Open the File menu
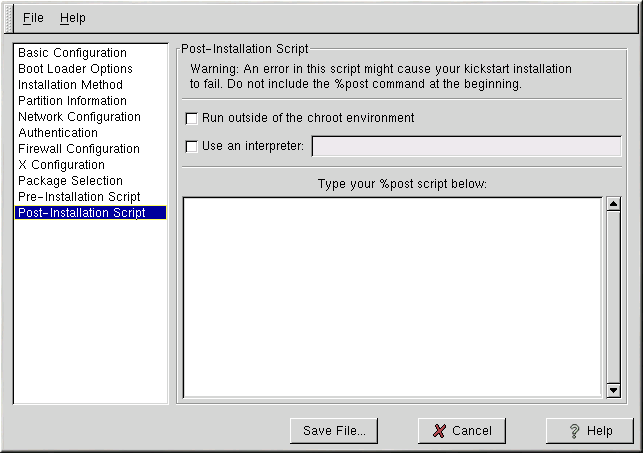643x453 pixels. point(33,18)
